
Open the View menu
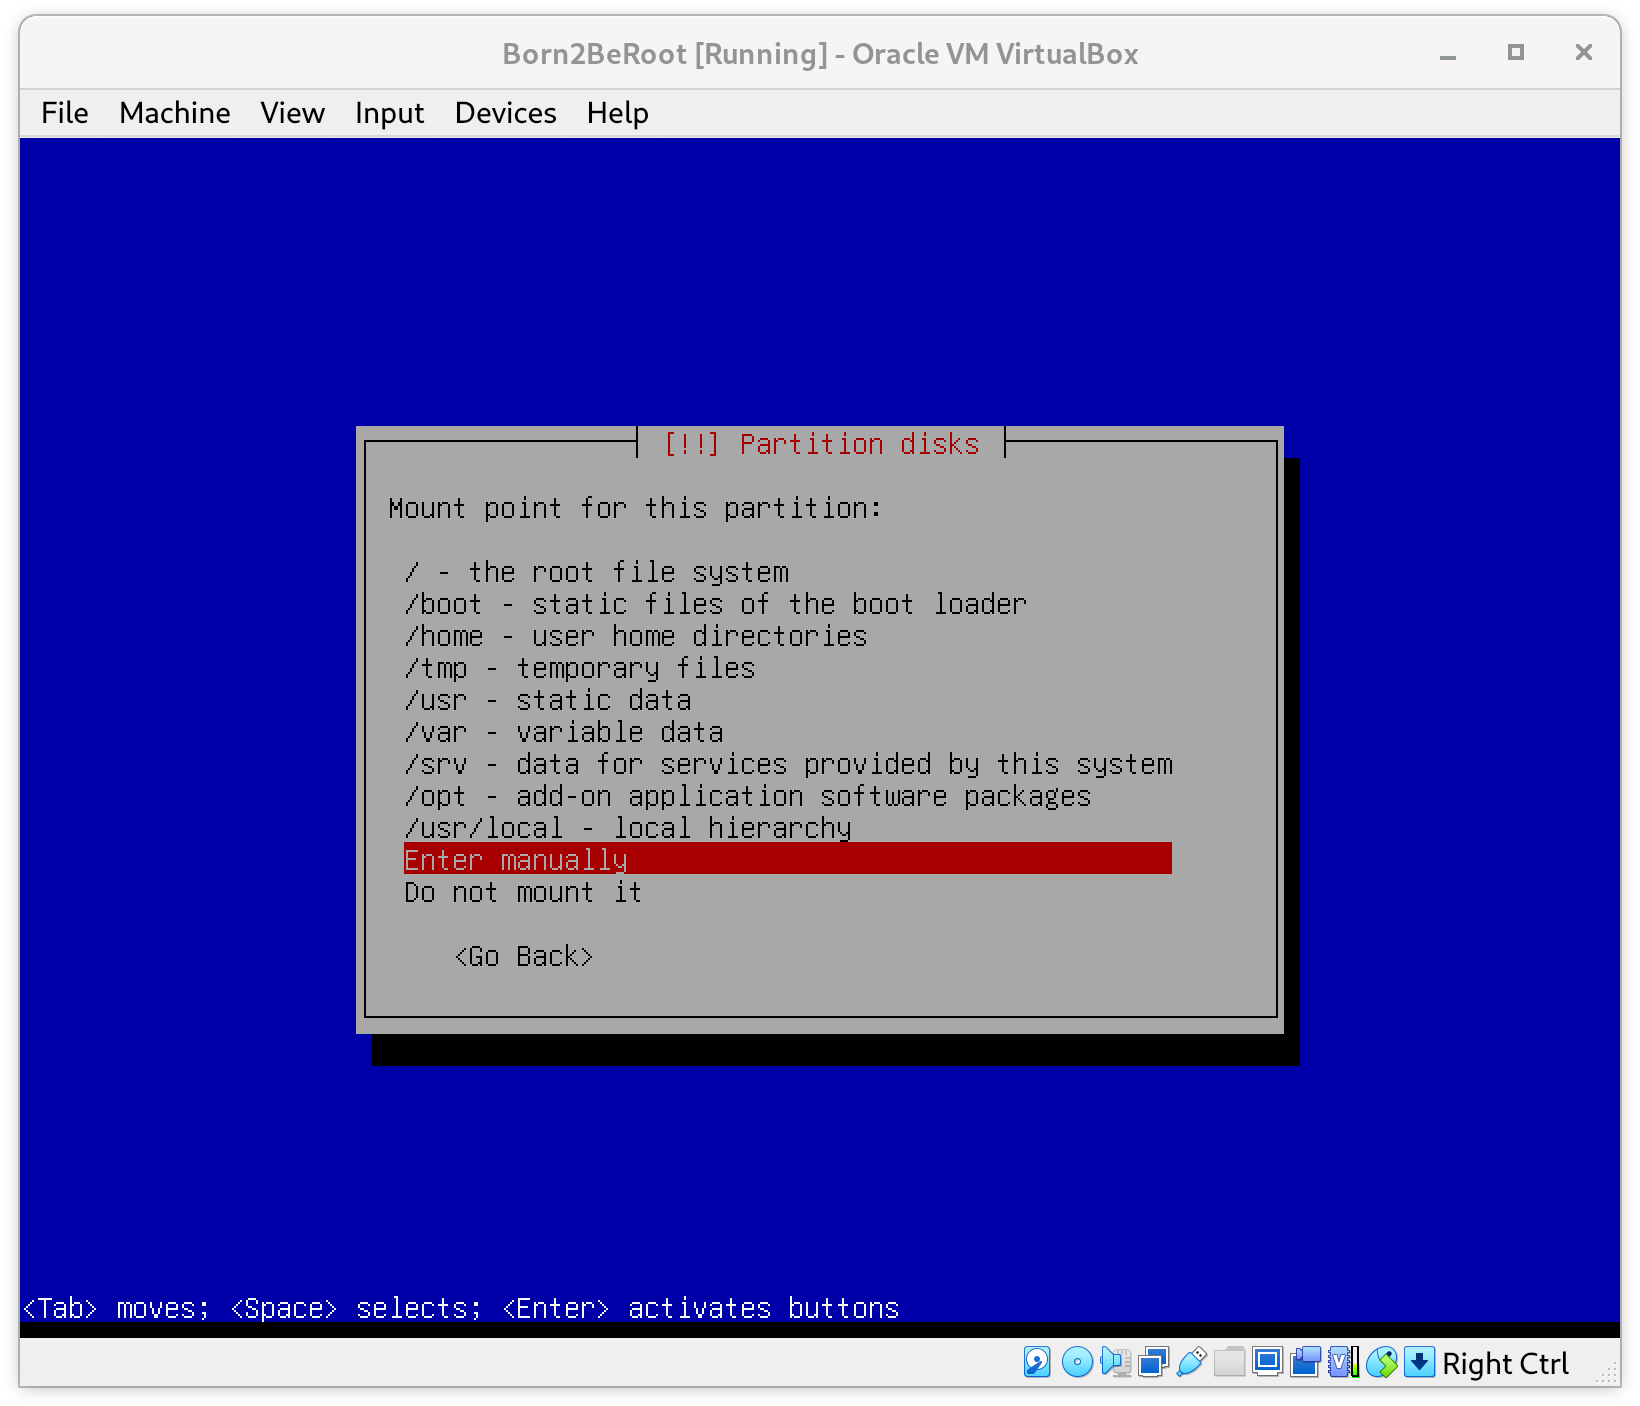click(292, 113)
